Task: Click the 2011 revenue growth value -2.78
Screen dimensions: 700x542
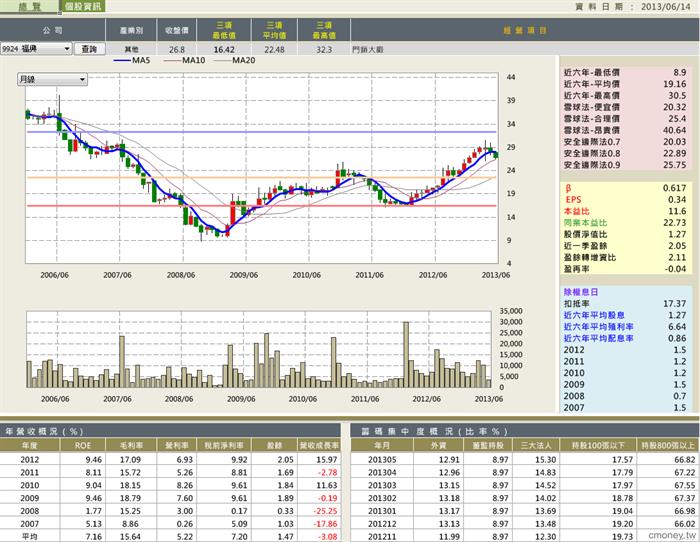Action: pyautogui.click(x=328, y=472)
